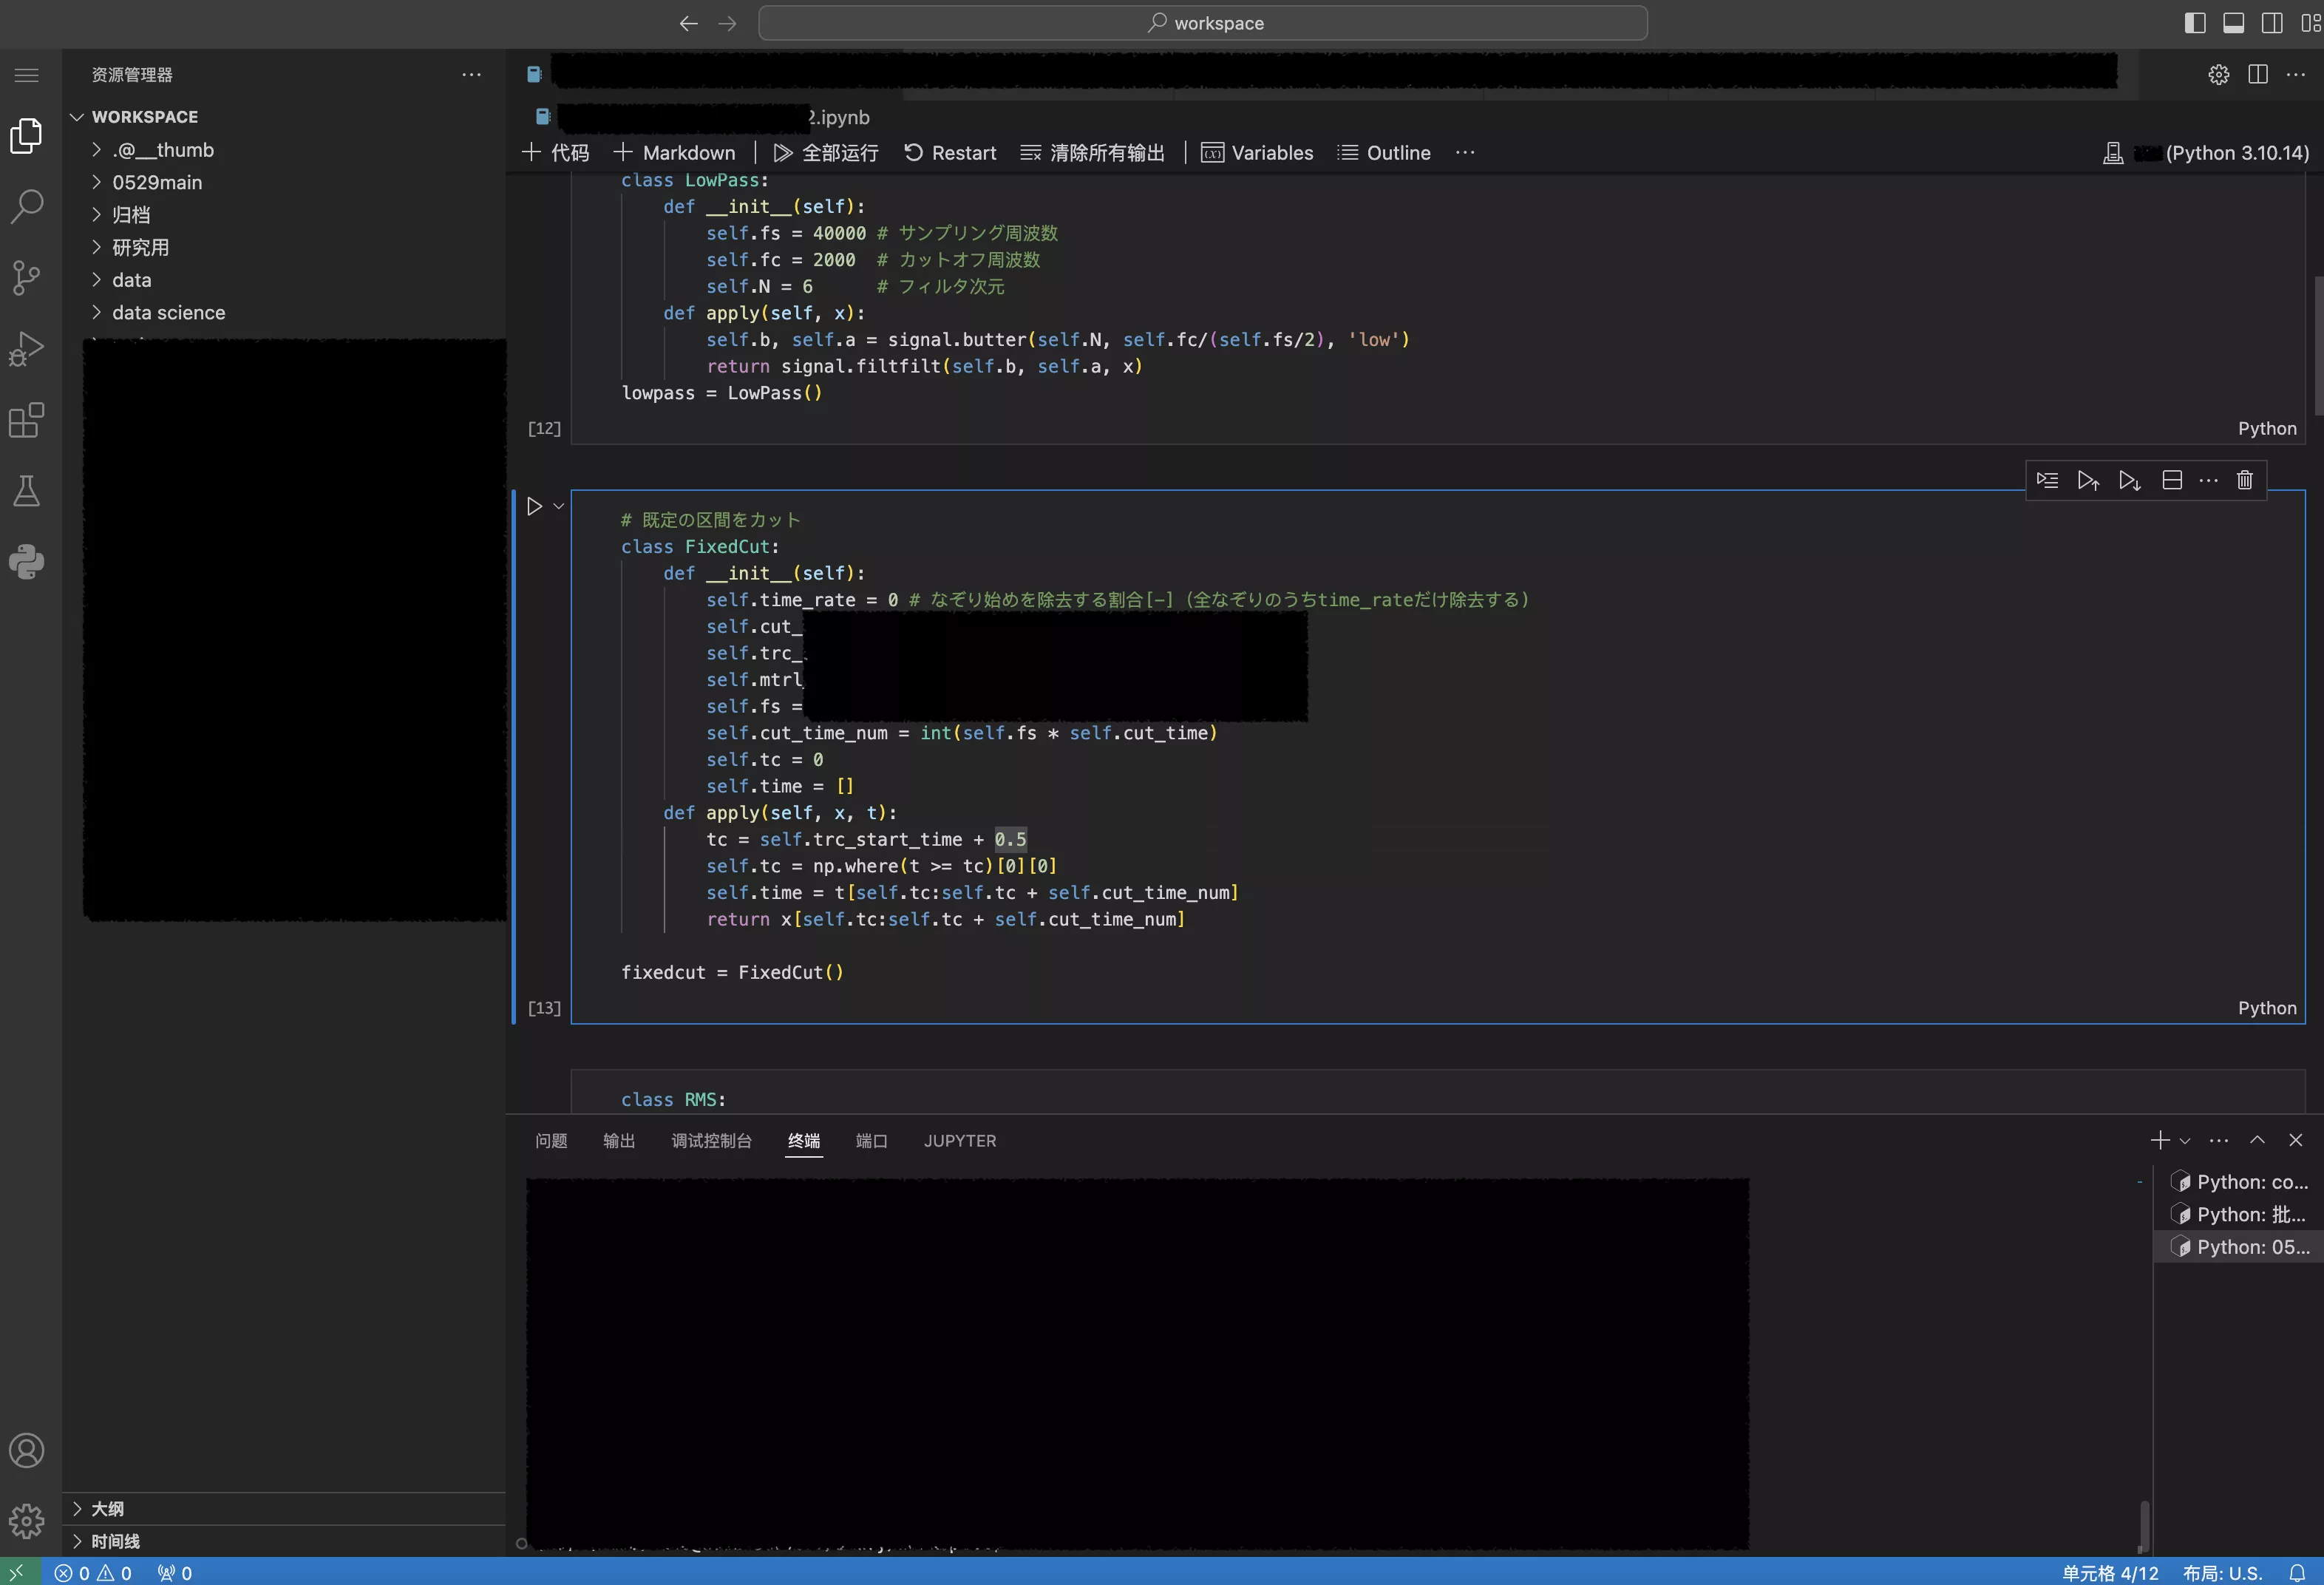Viewport: 2324px width, 1585px height.
Task: Toggle the bottom panel layout icon
Action: pos(2233,23)
